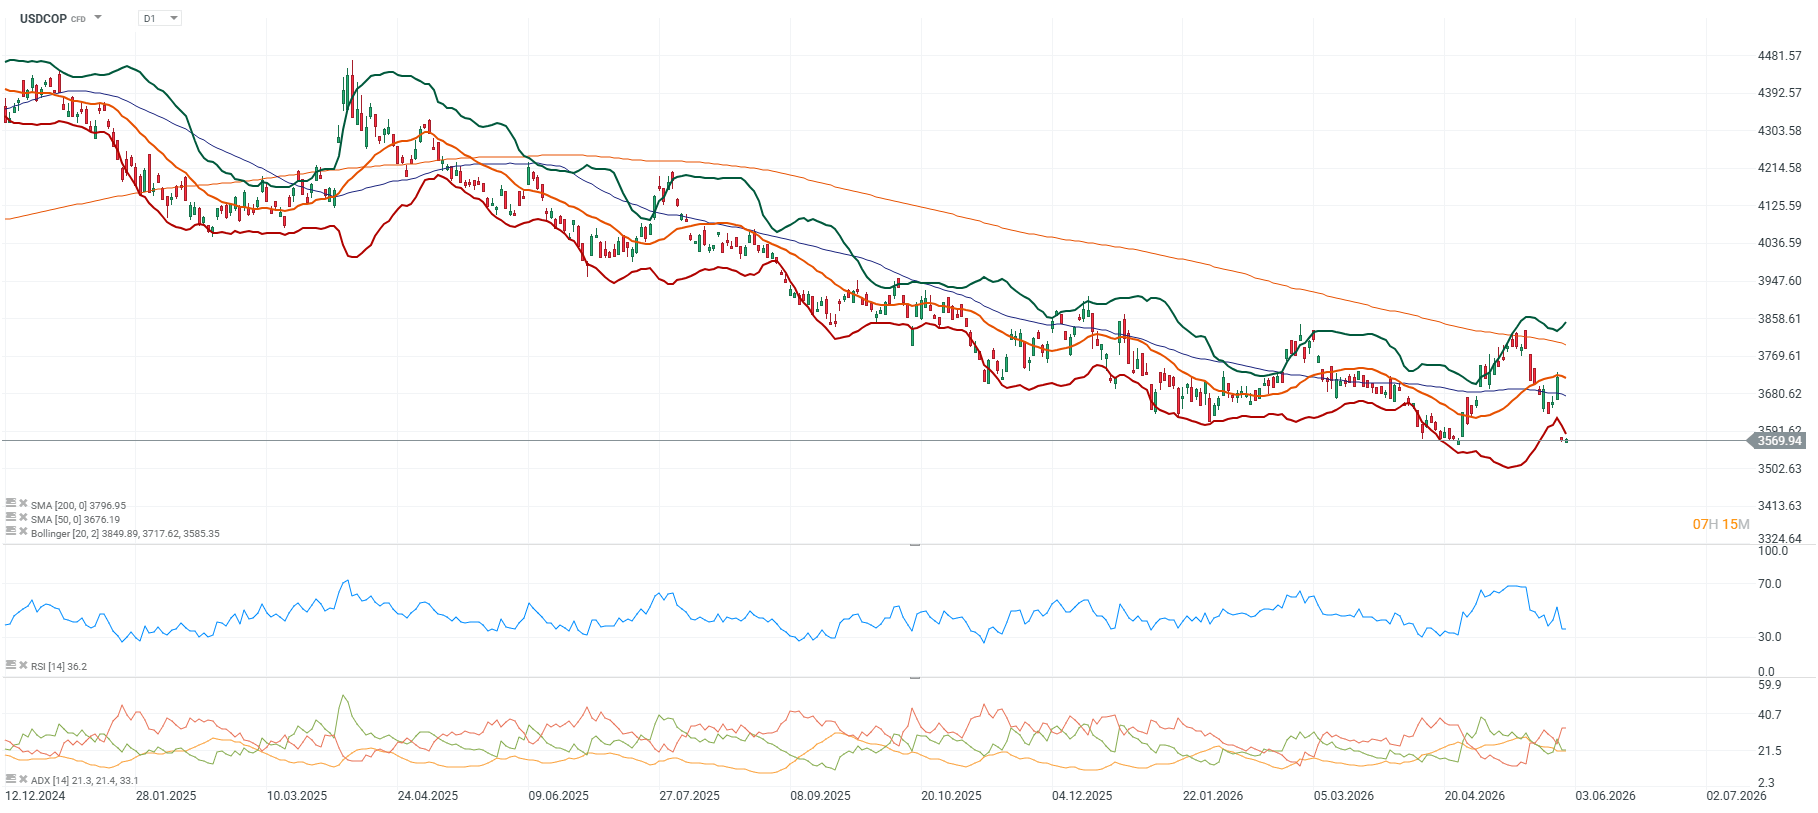Open the D1 timeframe dropdown
The image size is (1818, 813).
click(x=160, y=18)
